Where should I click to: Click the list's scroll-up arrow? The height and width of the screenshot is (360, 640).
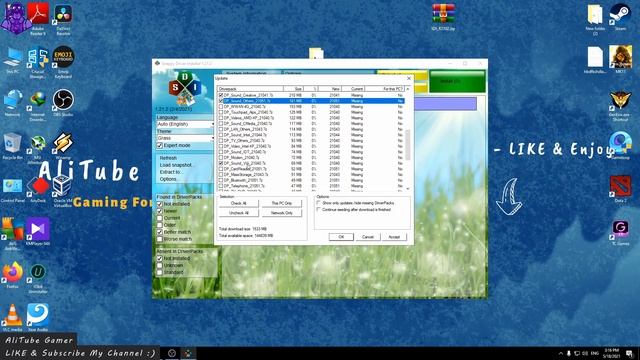click(x=408, y=89)
